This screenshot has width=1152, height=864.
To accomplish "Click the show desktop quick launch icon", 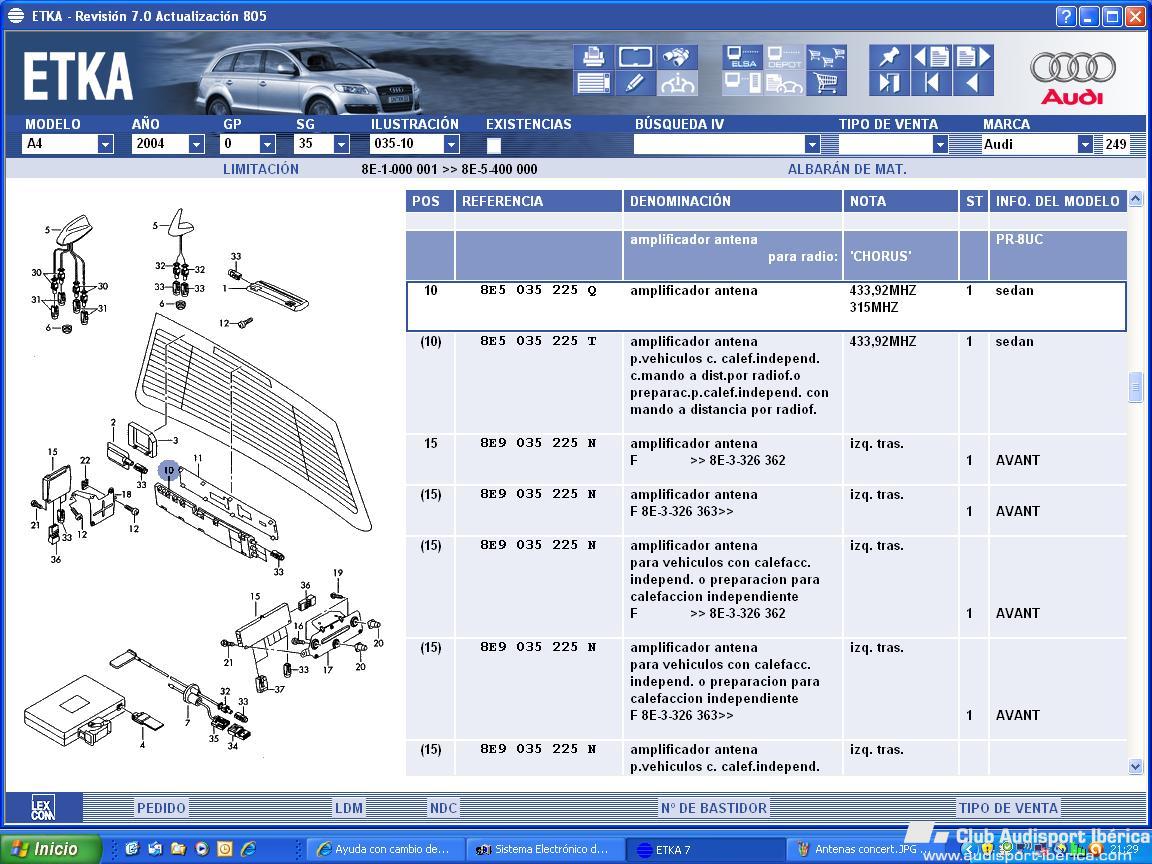I will pyautogui.click(x=132, y=849).
